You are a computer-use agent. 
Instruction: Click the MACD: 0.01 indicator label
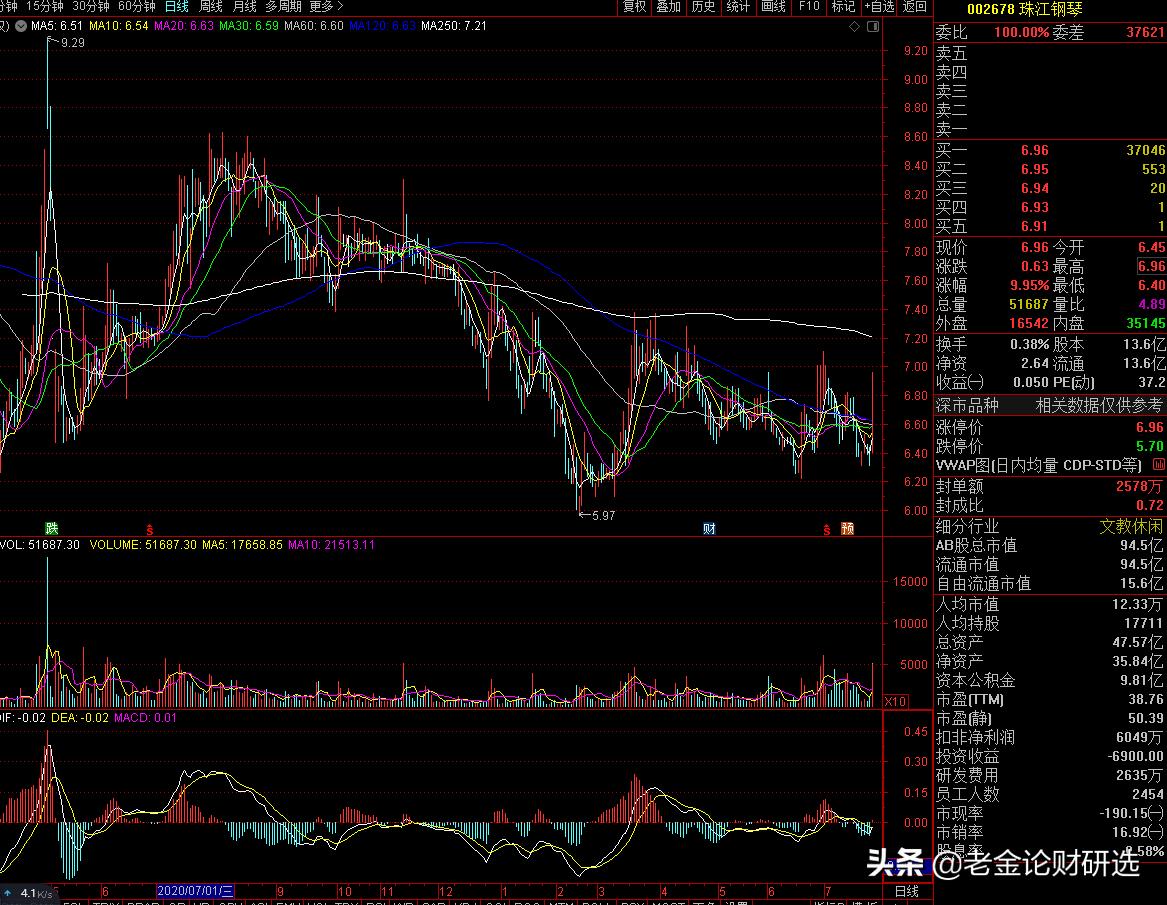pyautogui.click(x=145, y=718)
